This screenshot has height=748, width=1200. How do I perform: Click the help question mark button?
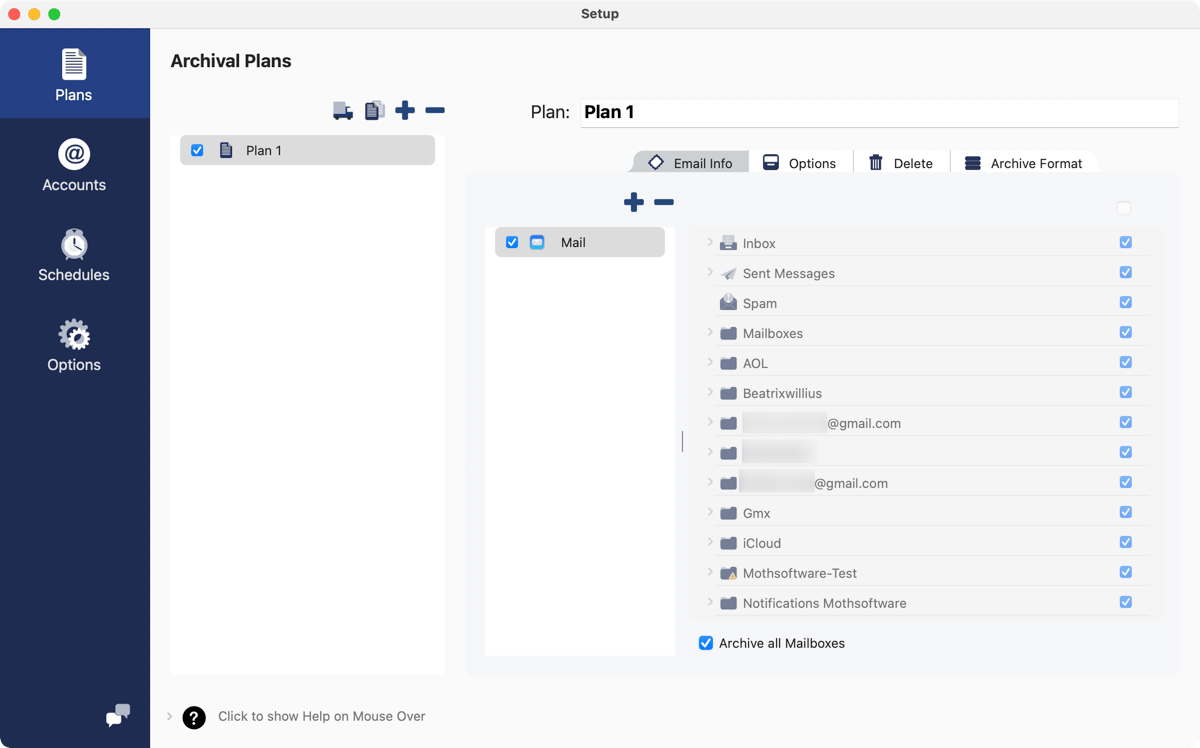[193, 717]
